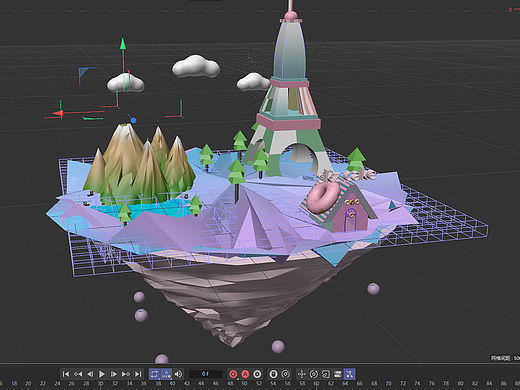Select the pink donut on the house
The image size is (520, 390).
[323, 197]
